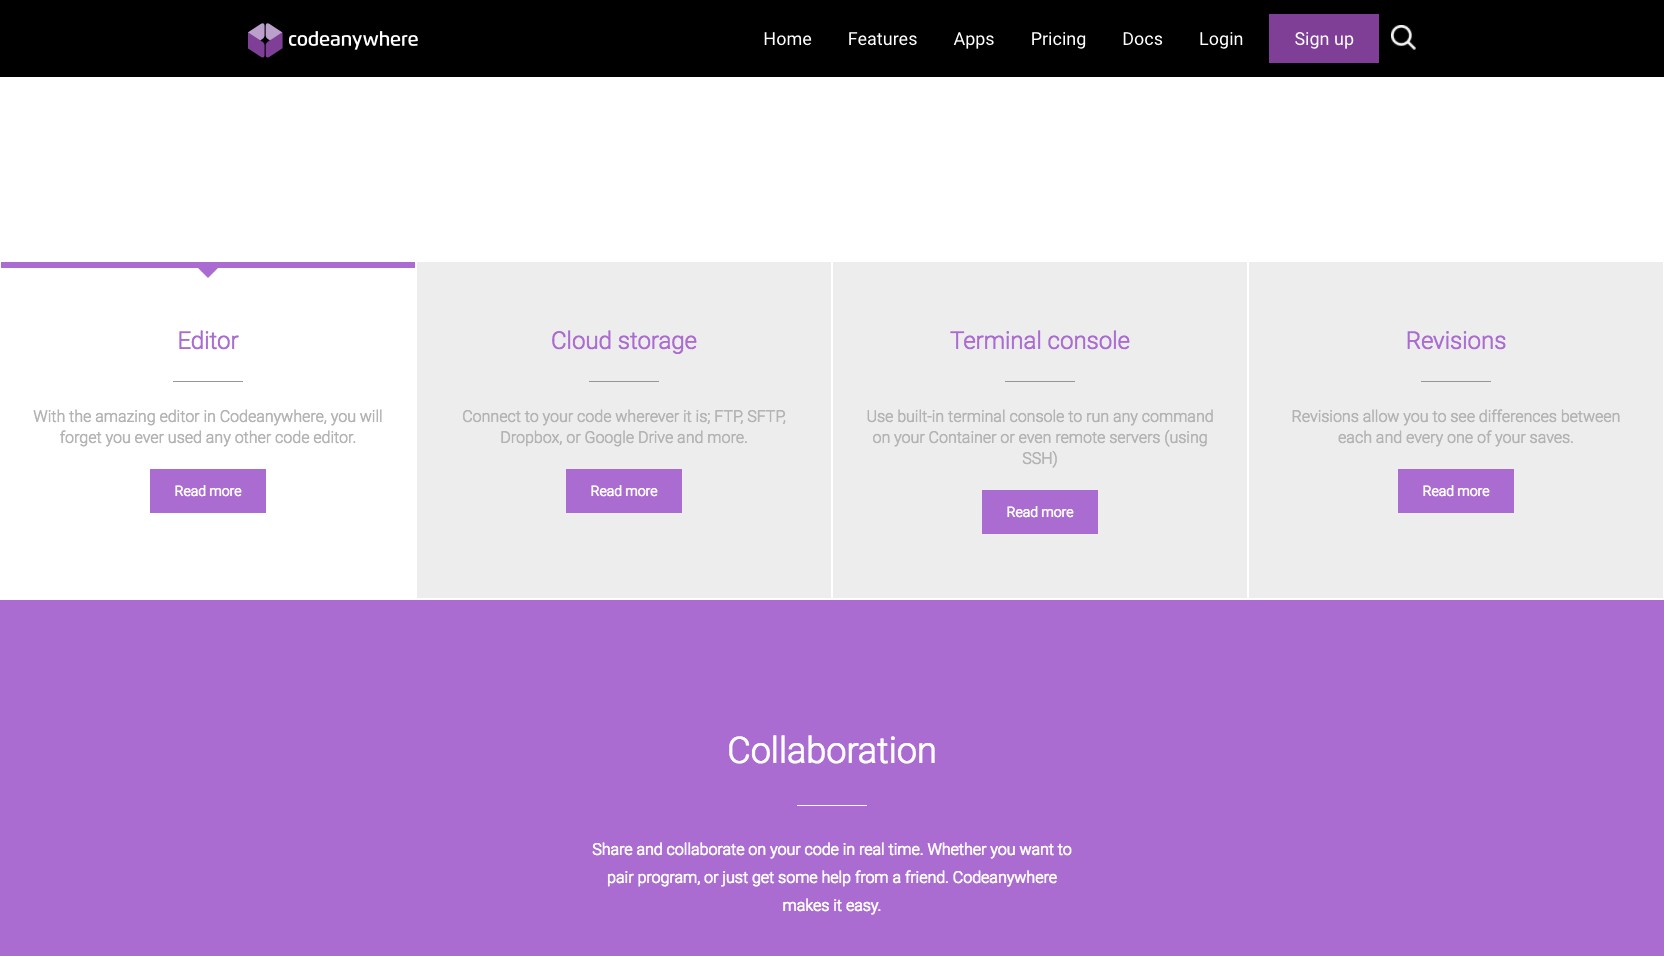
Task: Open the Features menu item
Action: click(x=882, y=39)
